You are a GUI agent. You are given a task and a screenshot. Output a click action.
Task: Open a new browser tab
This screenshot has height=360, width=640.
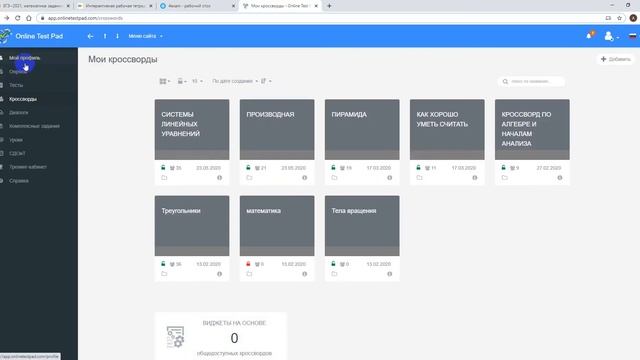tap(329, 6)
